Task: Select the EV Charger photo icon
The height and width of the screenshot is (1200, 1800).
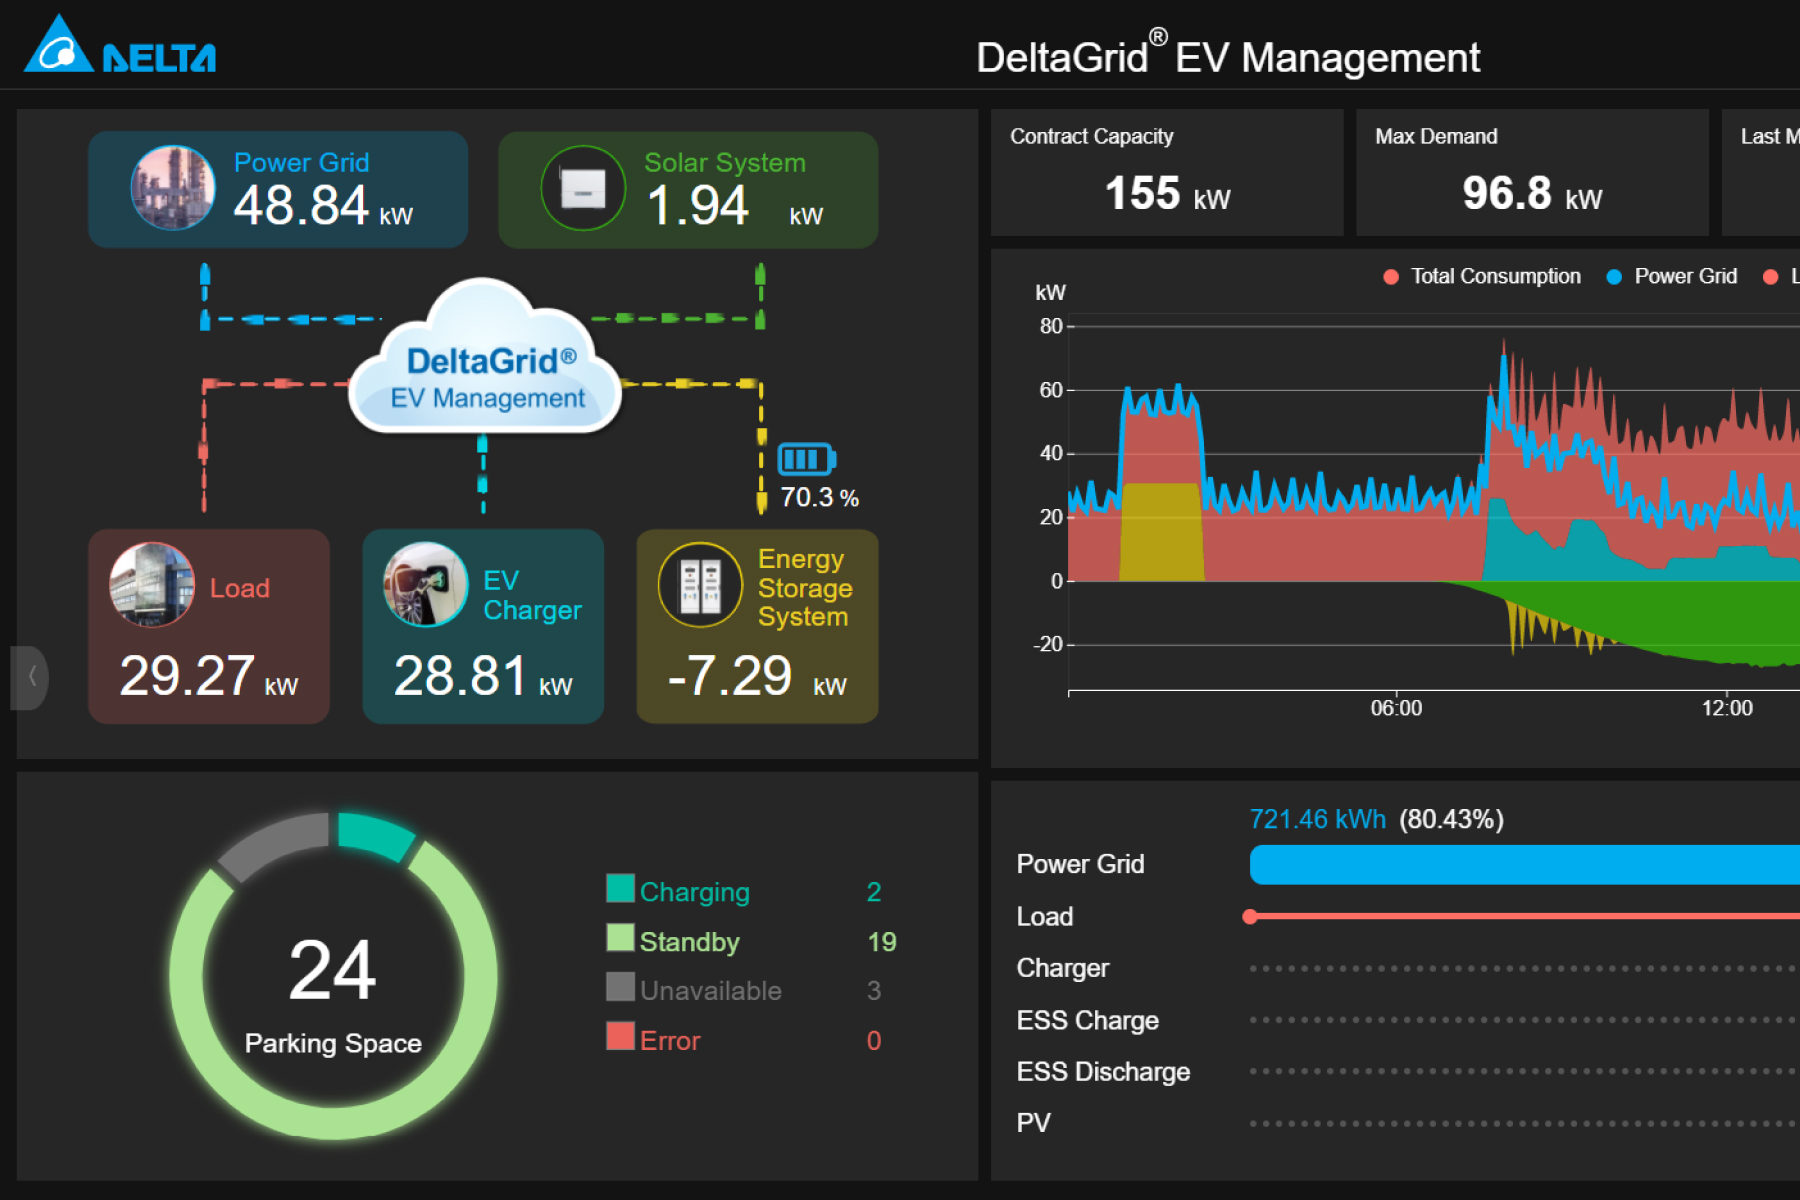Action: tap(425, 584)
